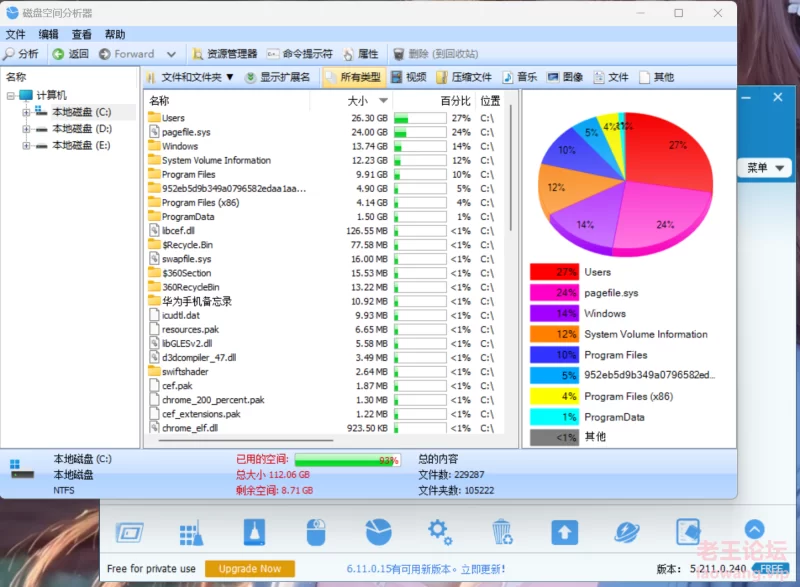The height and width of the screenshot is (587, 800).
Task: Filter by 文件 document type
Action: [x=611, y=77]
